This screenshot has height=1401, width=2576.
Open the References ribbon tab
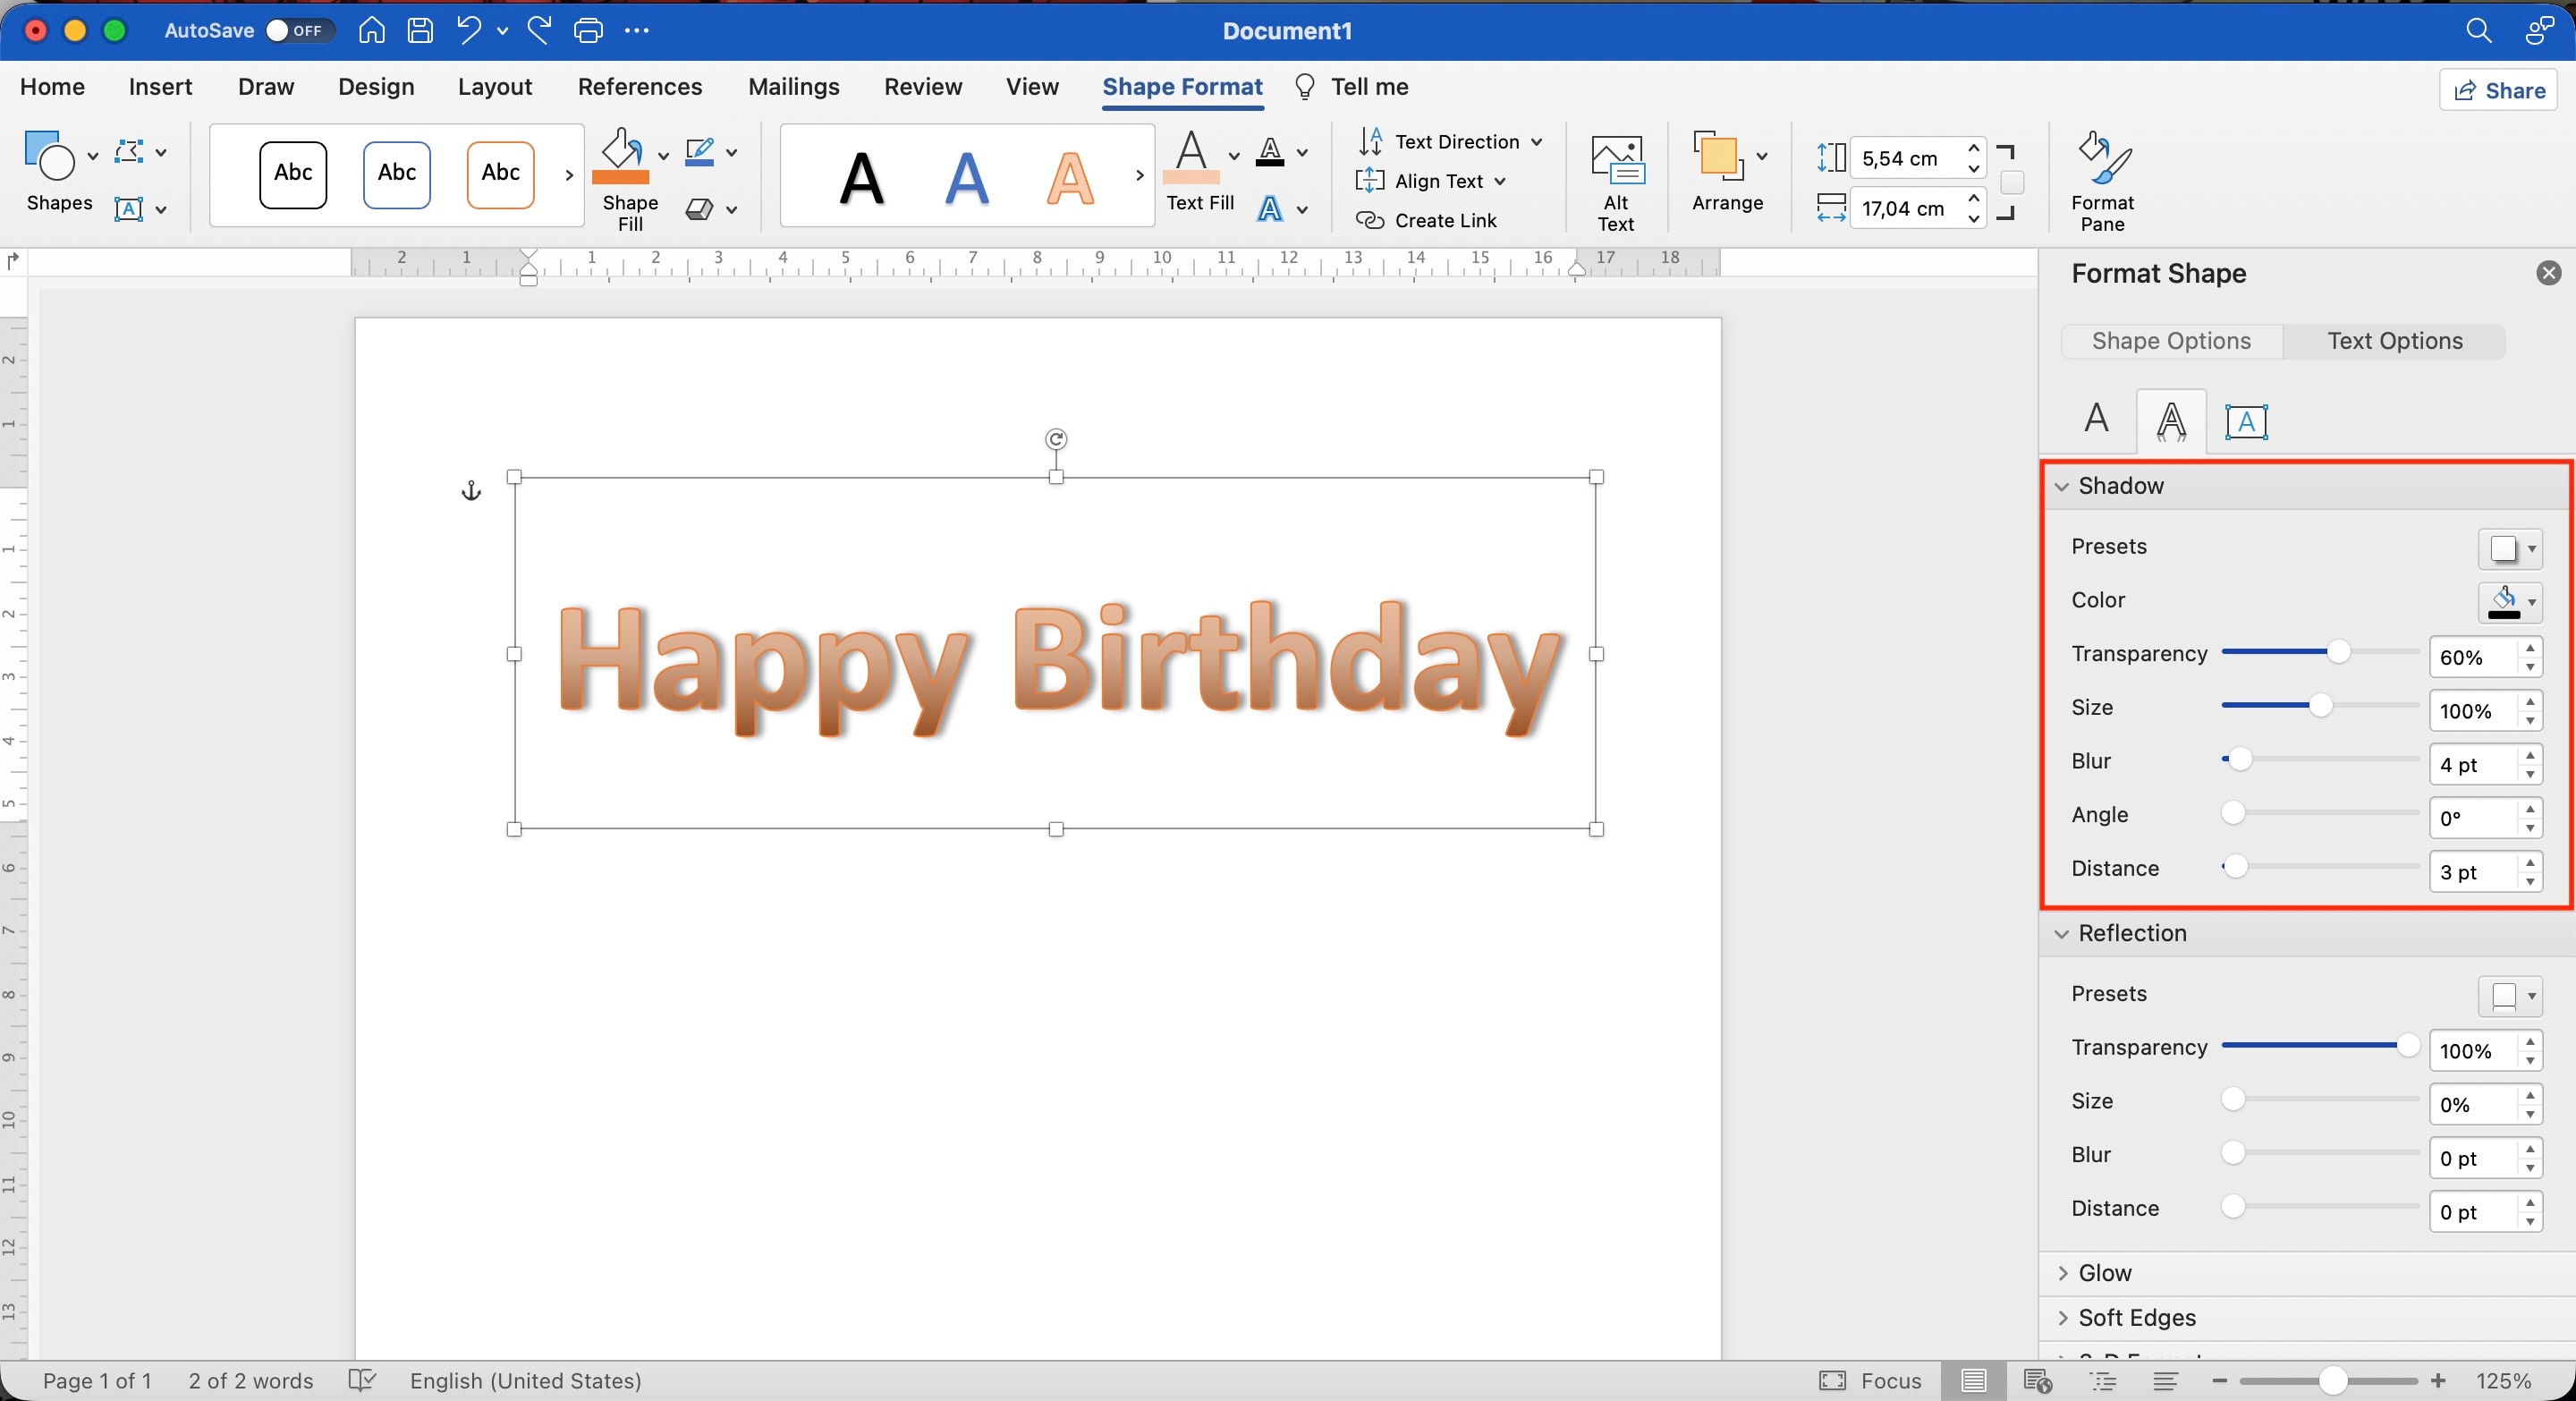640,87
